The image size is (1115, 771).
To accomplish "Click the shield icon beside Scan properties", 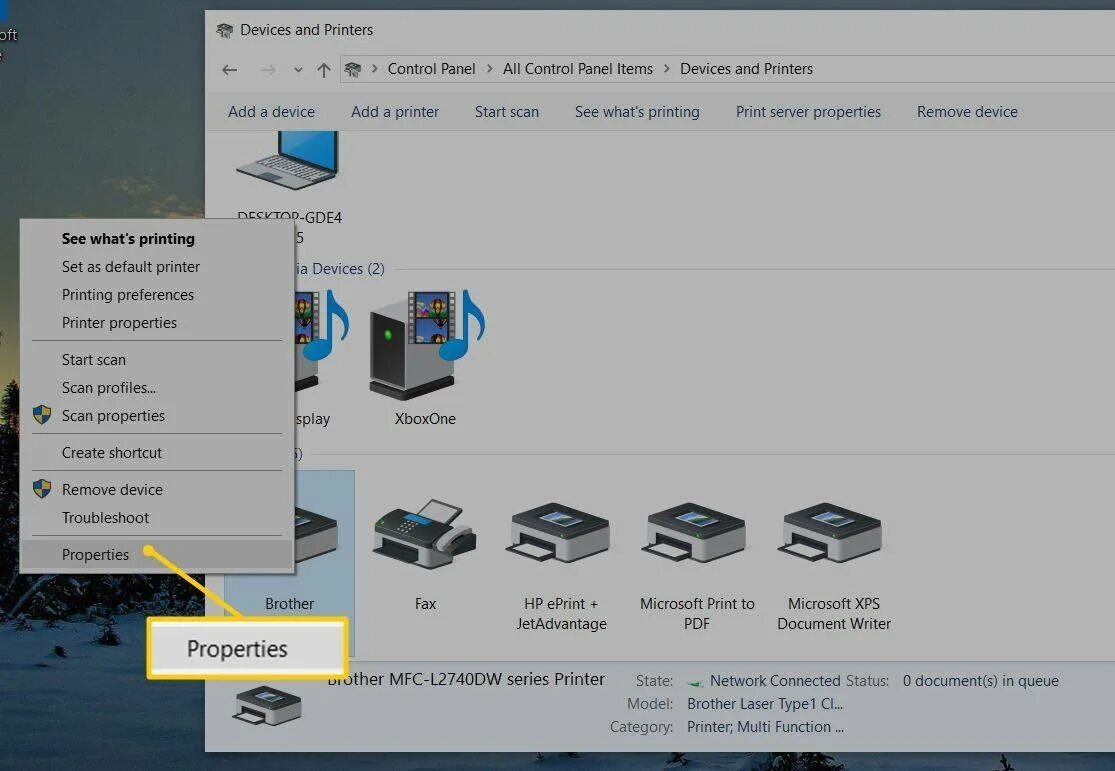I will (42, 415).
